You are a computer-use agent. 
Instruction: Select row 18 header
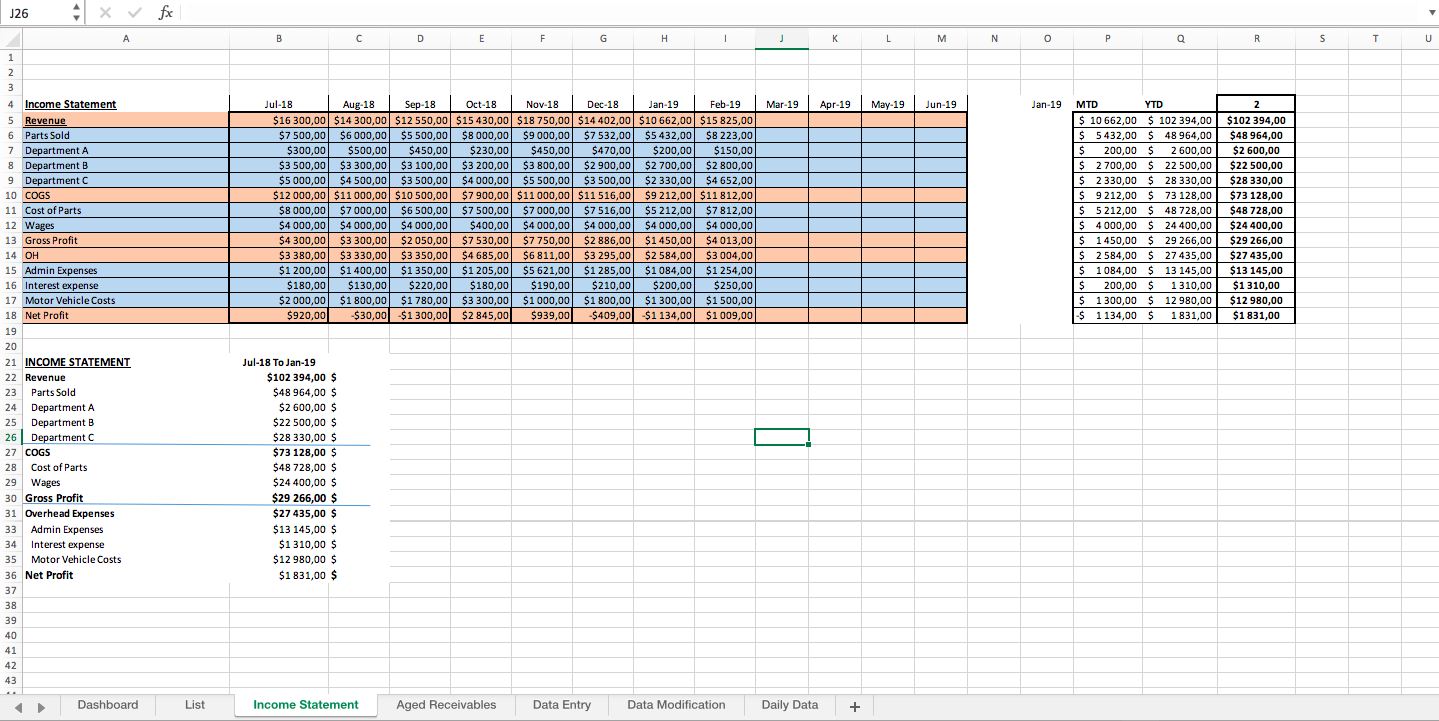(10, 315)
